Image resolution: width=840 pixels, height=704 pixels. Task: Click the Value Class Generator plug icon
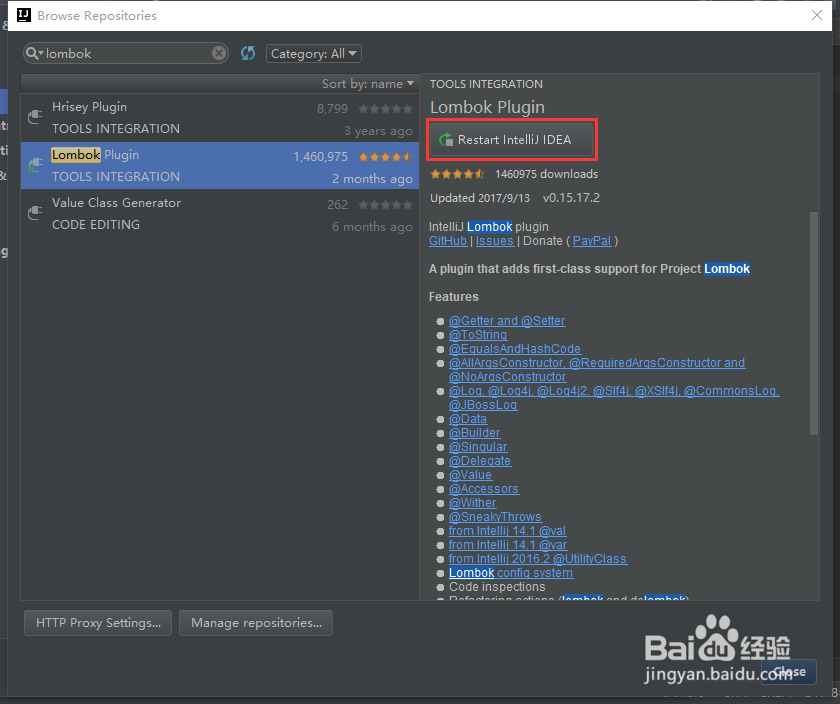coord(35,213)
